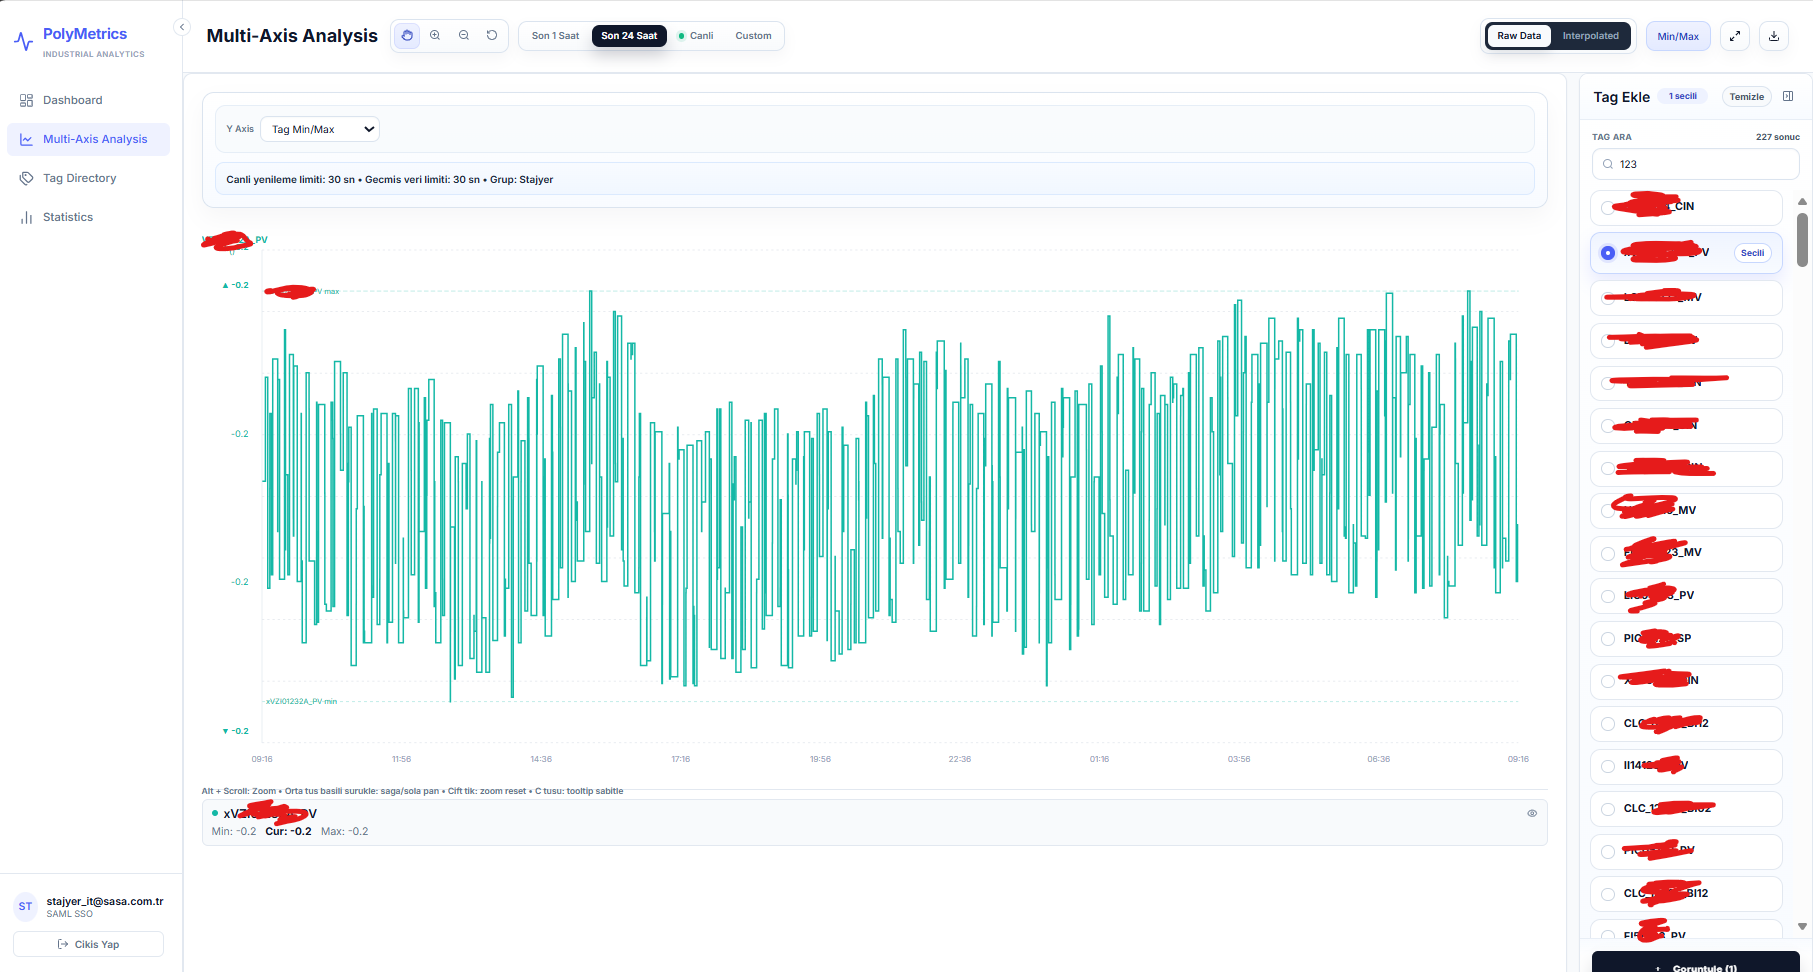Click the tag list scroll down arrow
This screenshot has width=1813, height=972.
coord(1802,927)
